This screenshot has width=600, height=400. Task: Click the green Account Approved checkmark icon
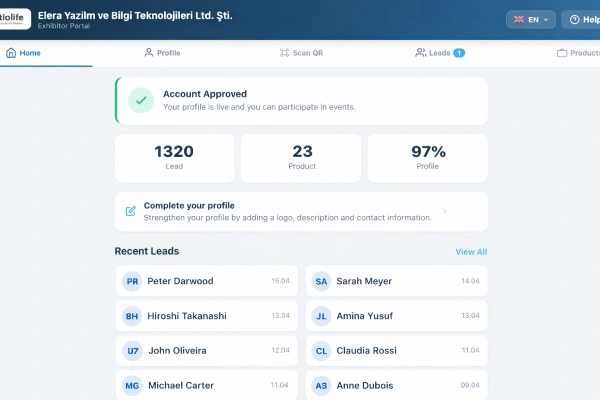point(143,100)
